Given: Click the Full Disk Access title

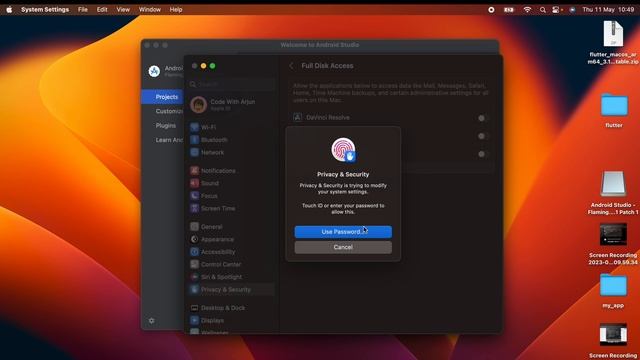Looking at the screenshot, I should click(x=327, y=66).
